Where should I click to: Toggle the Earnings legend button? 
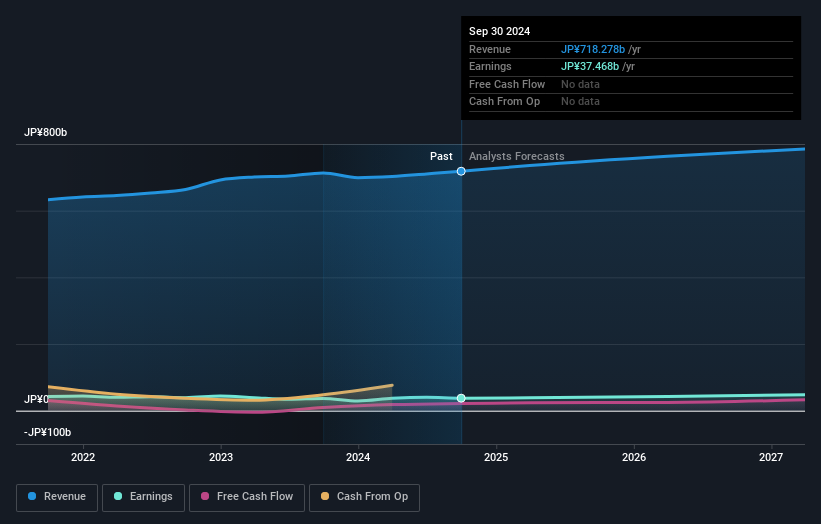pos(143,497)
